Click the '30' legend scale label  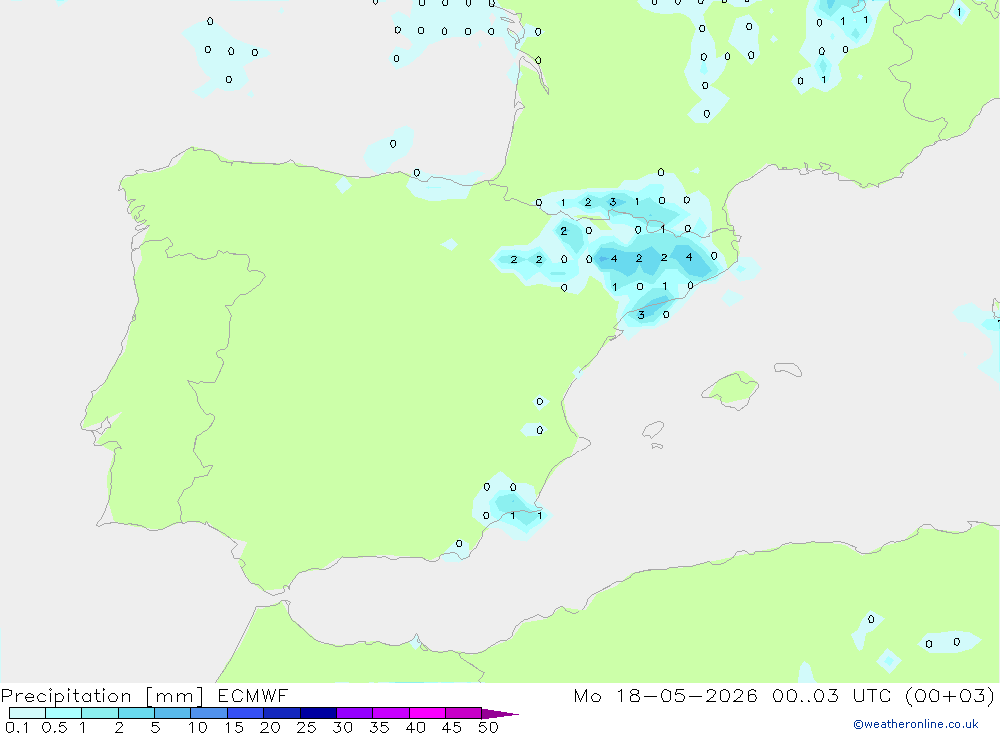(342, 727)
